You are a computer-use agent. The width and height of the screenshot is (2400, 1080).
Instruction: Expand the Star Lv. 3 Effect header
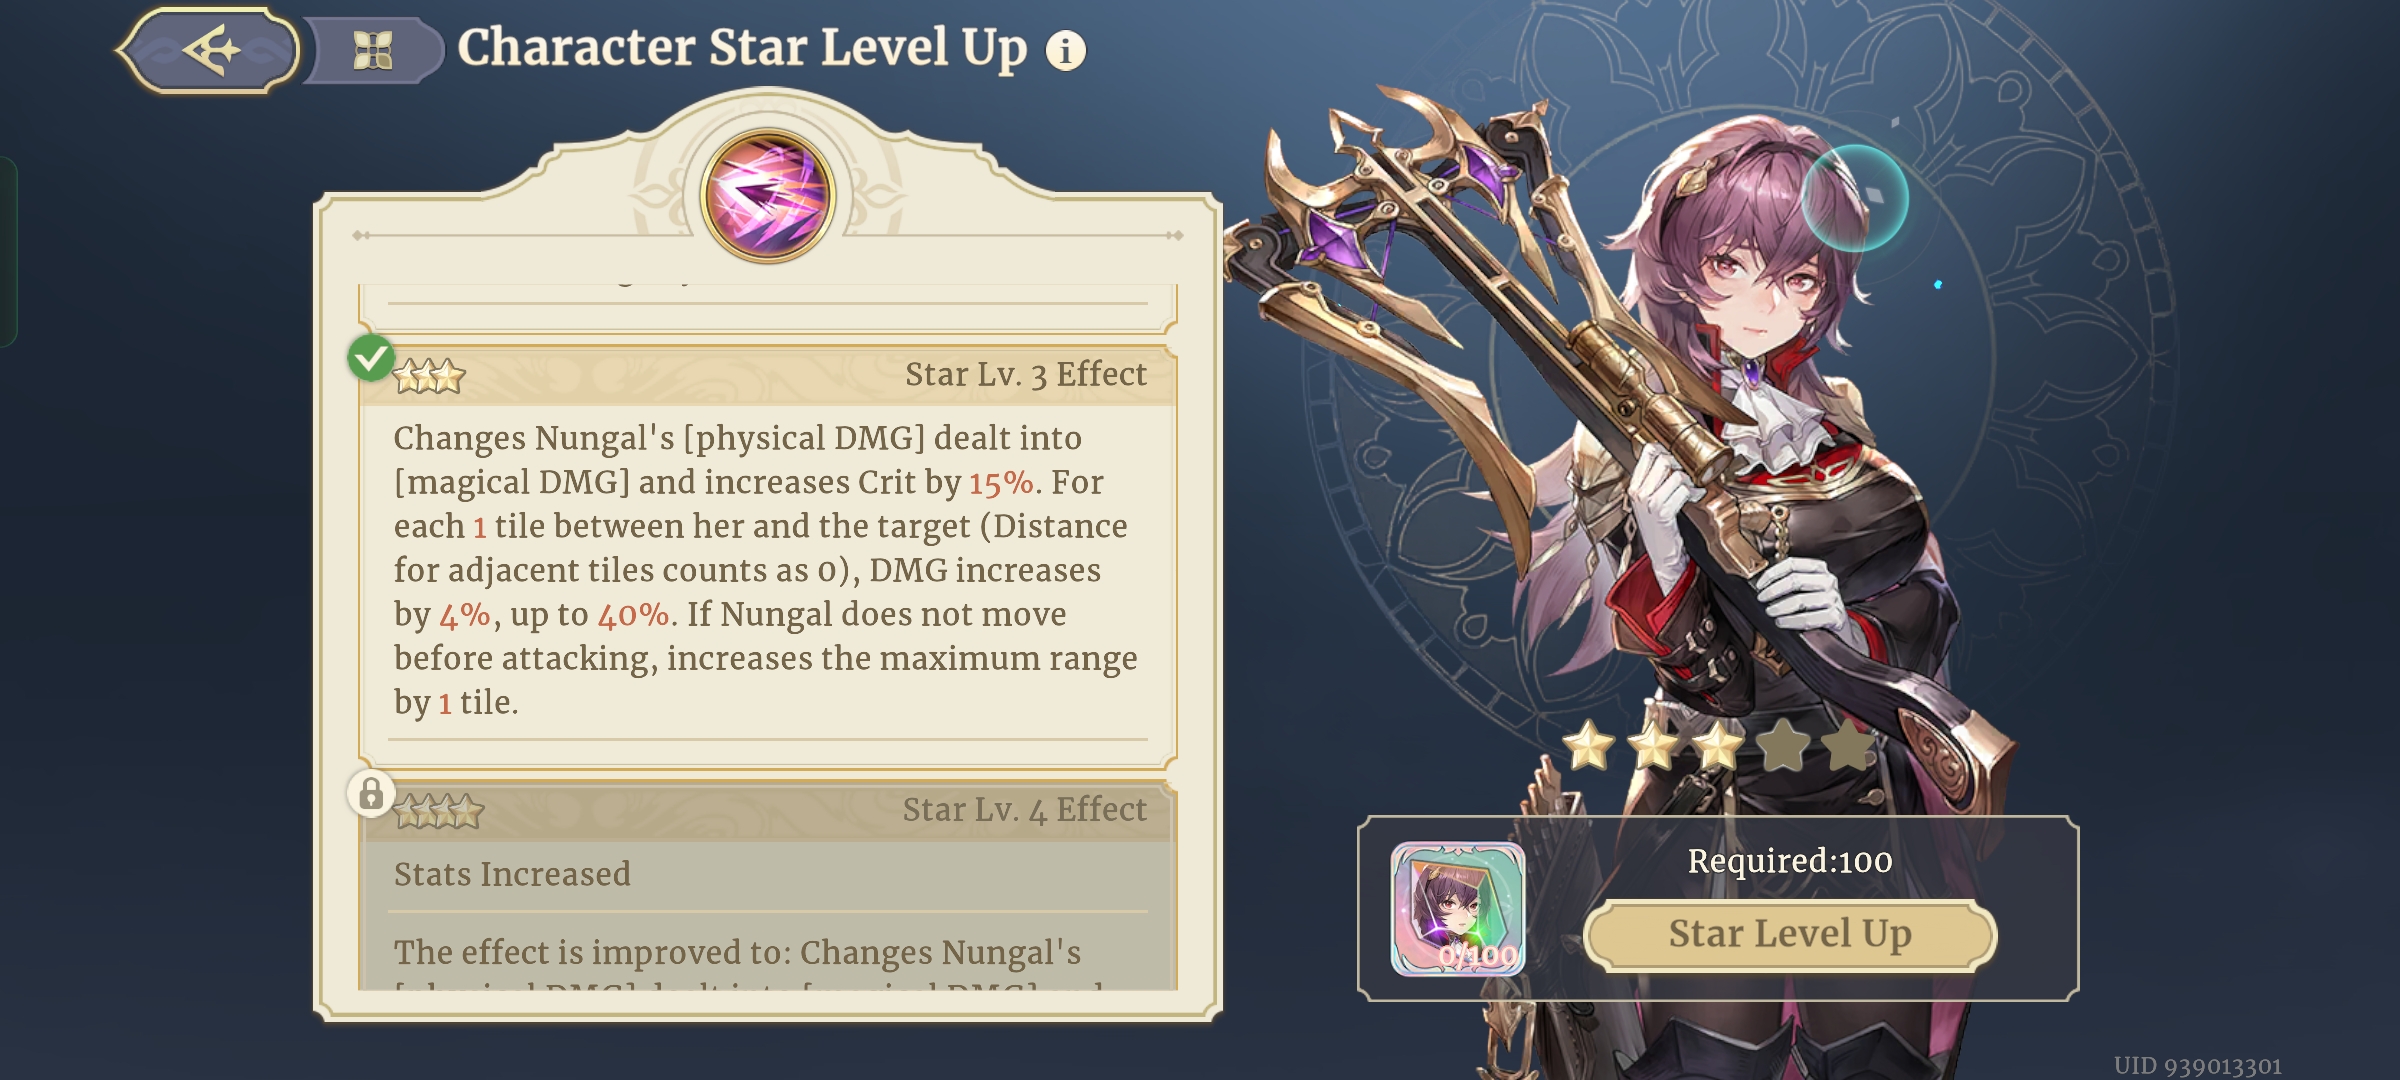pos(768,375)
